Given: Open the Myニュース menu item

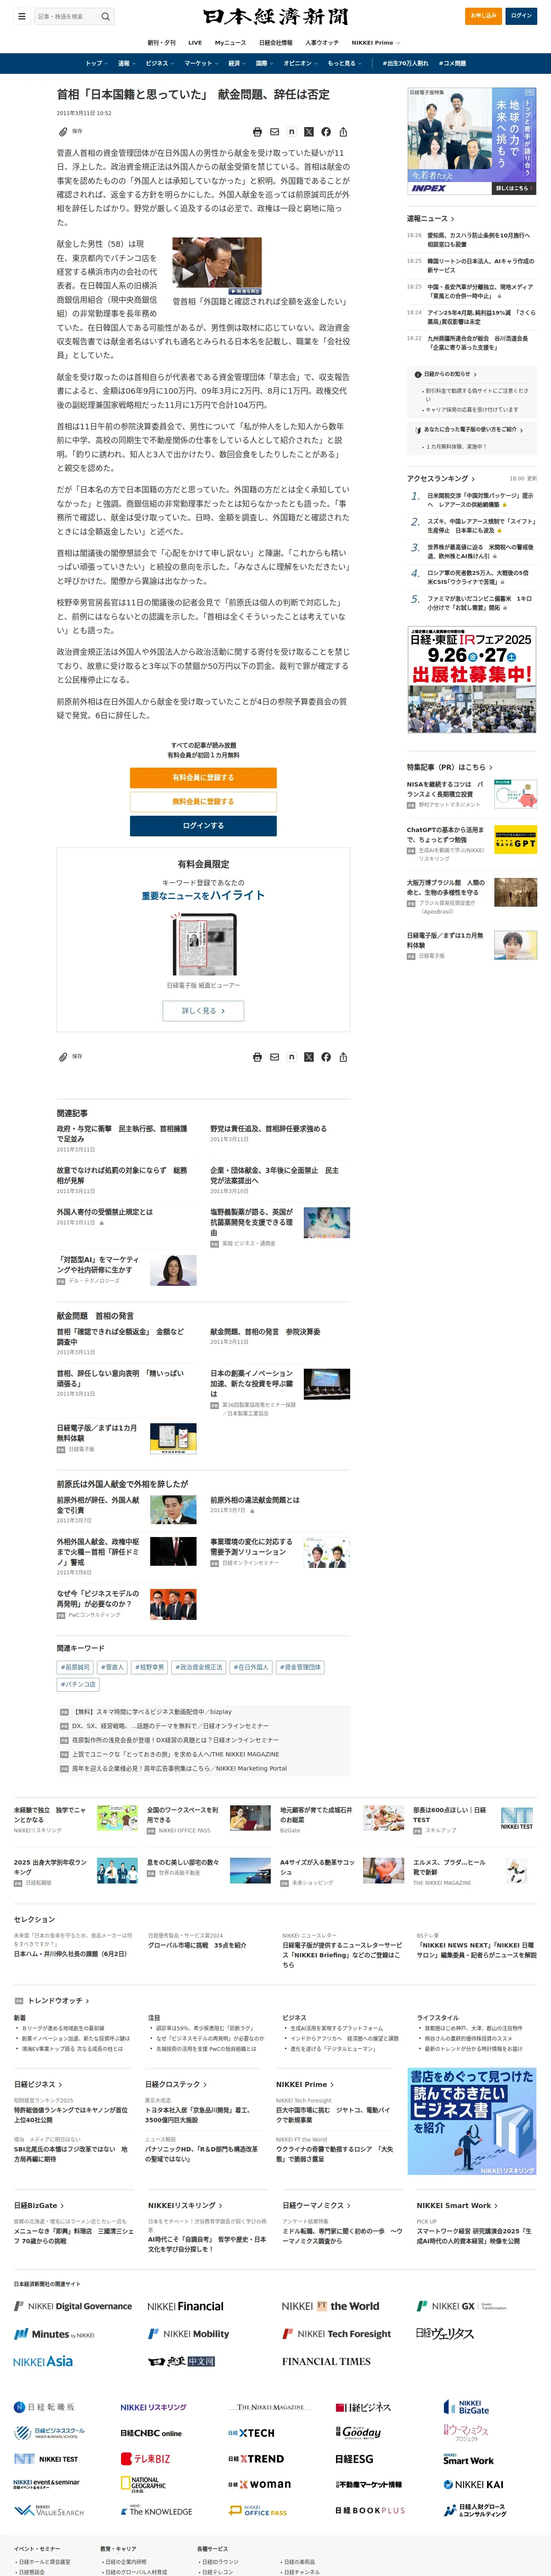Looking at the screenshot, I should coord(230,43).
